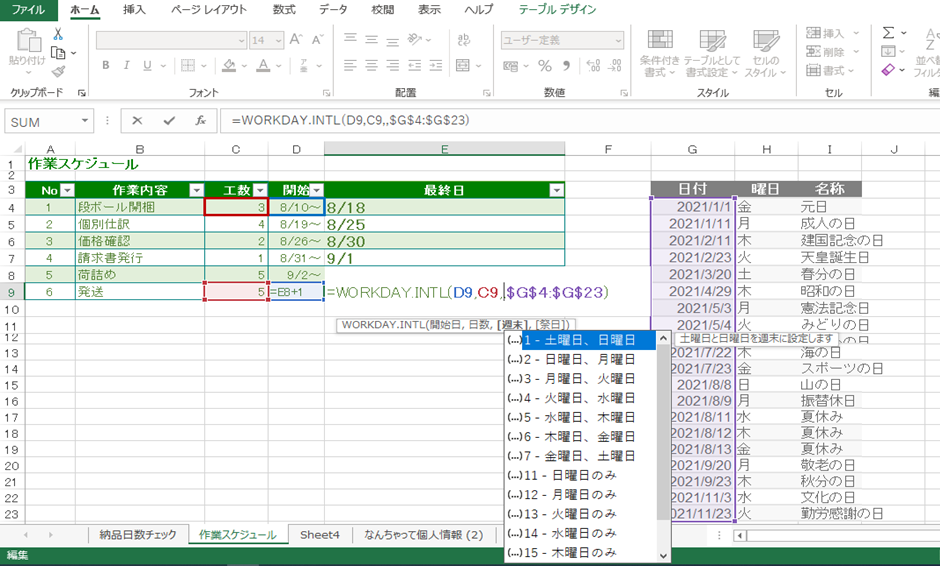Click the percent style icon
This screenshot has width=940, height=566.
545,66
